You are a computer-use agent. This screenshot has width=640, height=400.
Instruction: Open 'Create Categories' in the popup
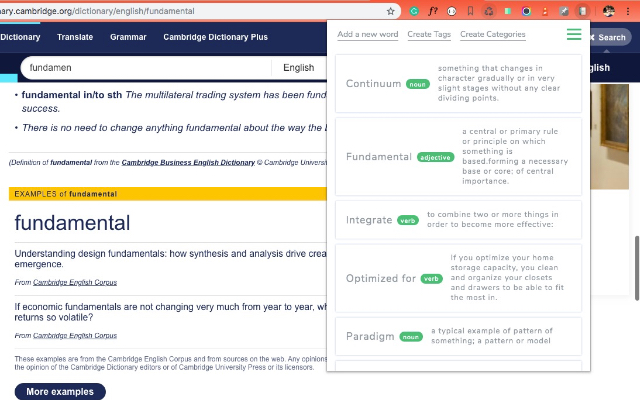click(493, 34)
